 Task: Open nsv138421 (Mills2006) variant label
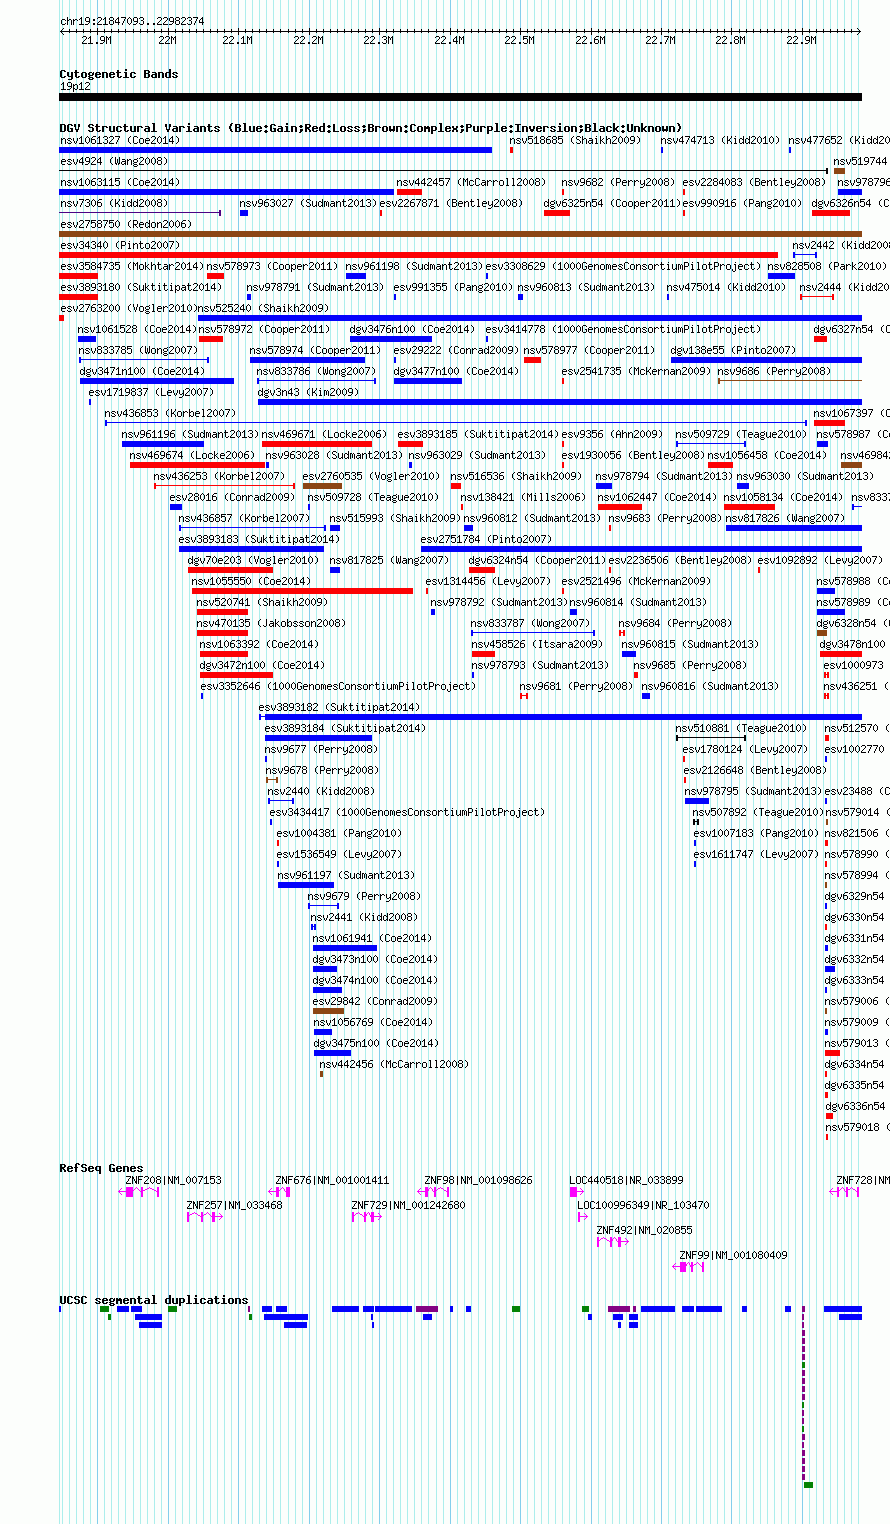[523, 498]
